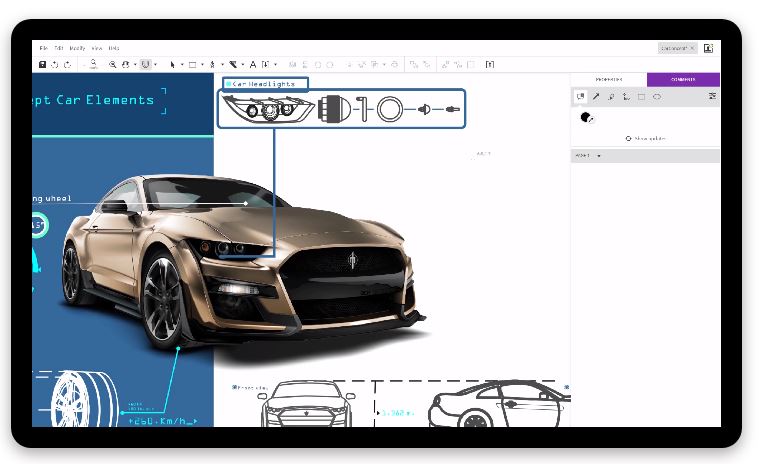759x464 pixels.
Task: Toggle the magnet snapping tool
Action: pyautogui.click(x=145, y=64)
